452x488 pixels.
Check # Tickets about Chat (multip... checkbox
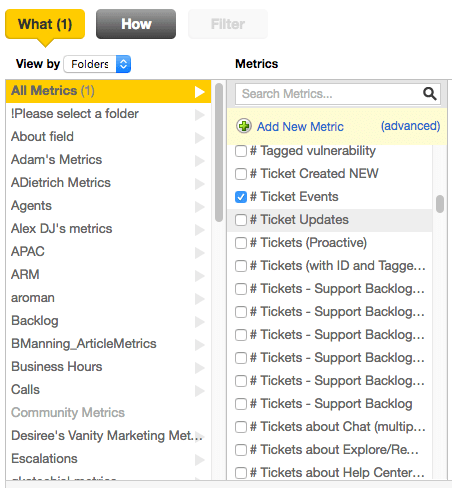click(241, 427)
